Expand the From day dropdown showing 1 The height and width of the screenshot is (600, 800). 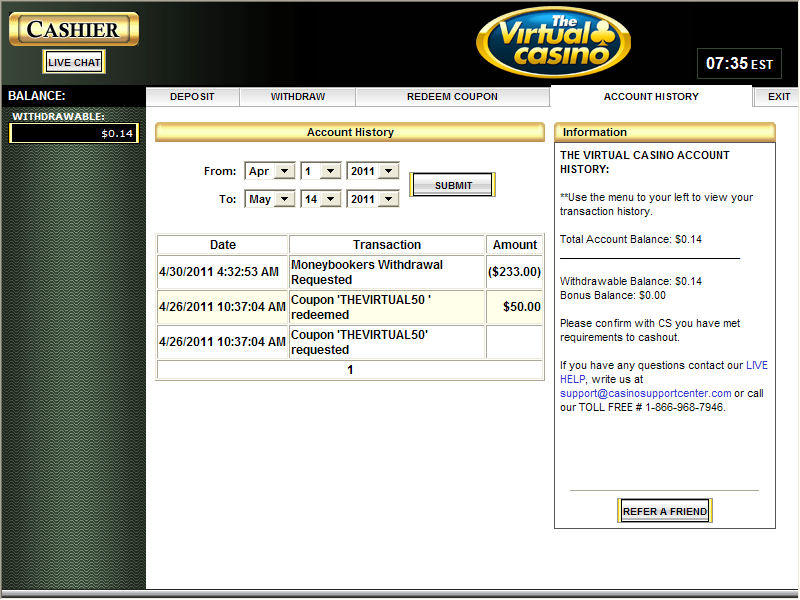(321, 171)
